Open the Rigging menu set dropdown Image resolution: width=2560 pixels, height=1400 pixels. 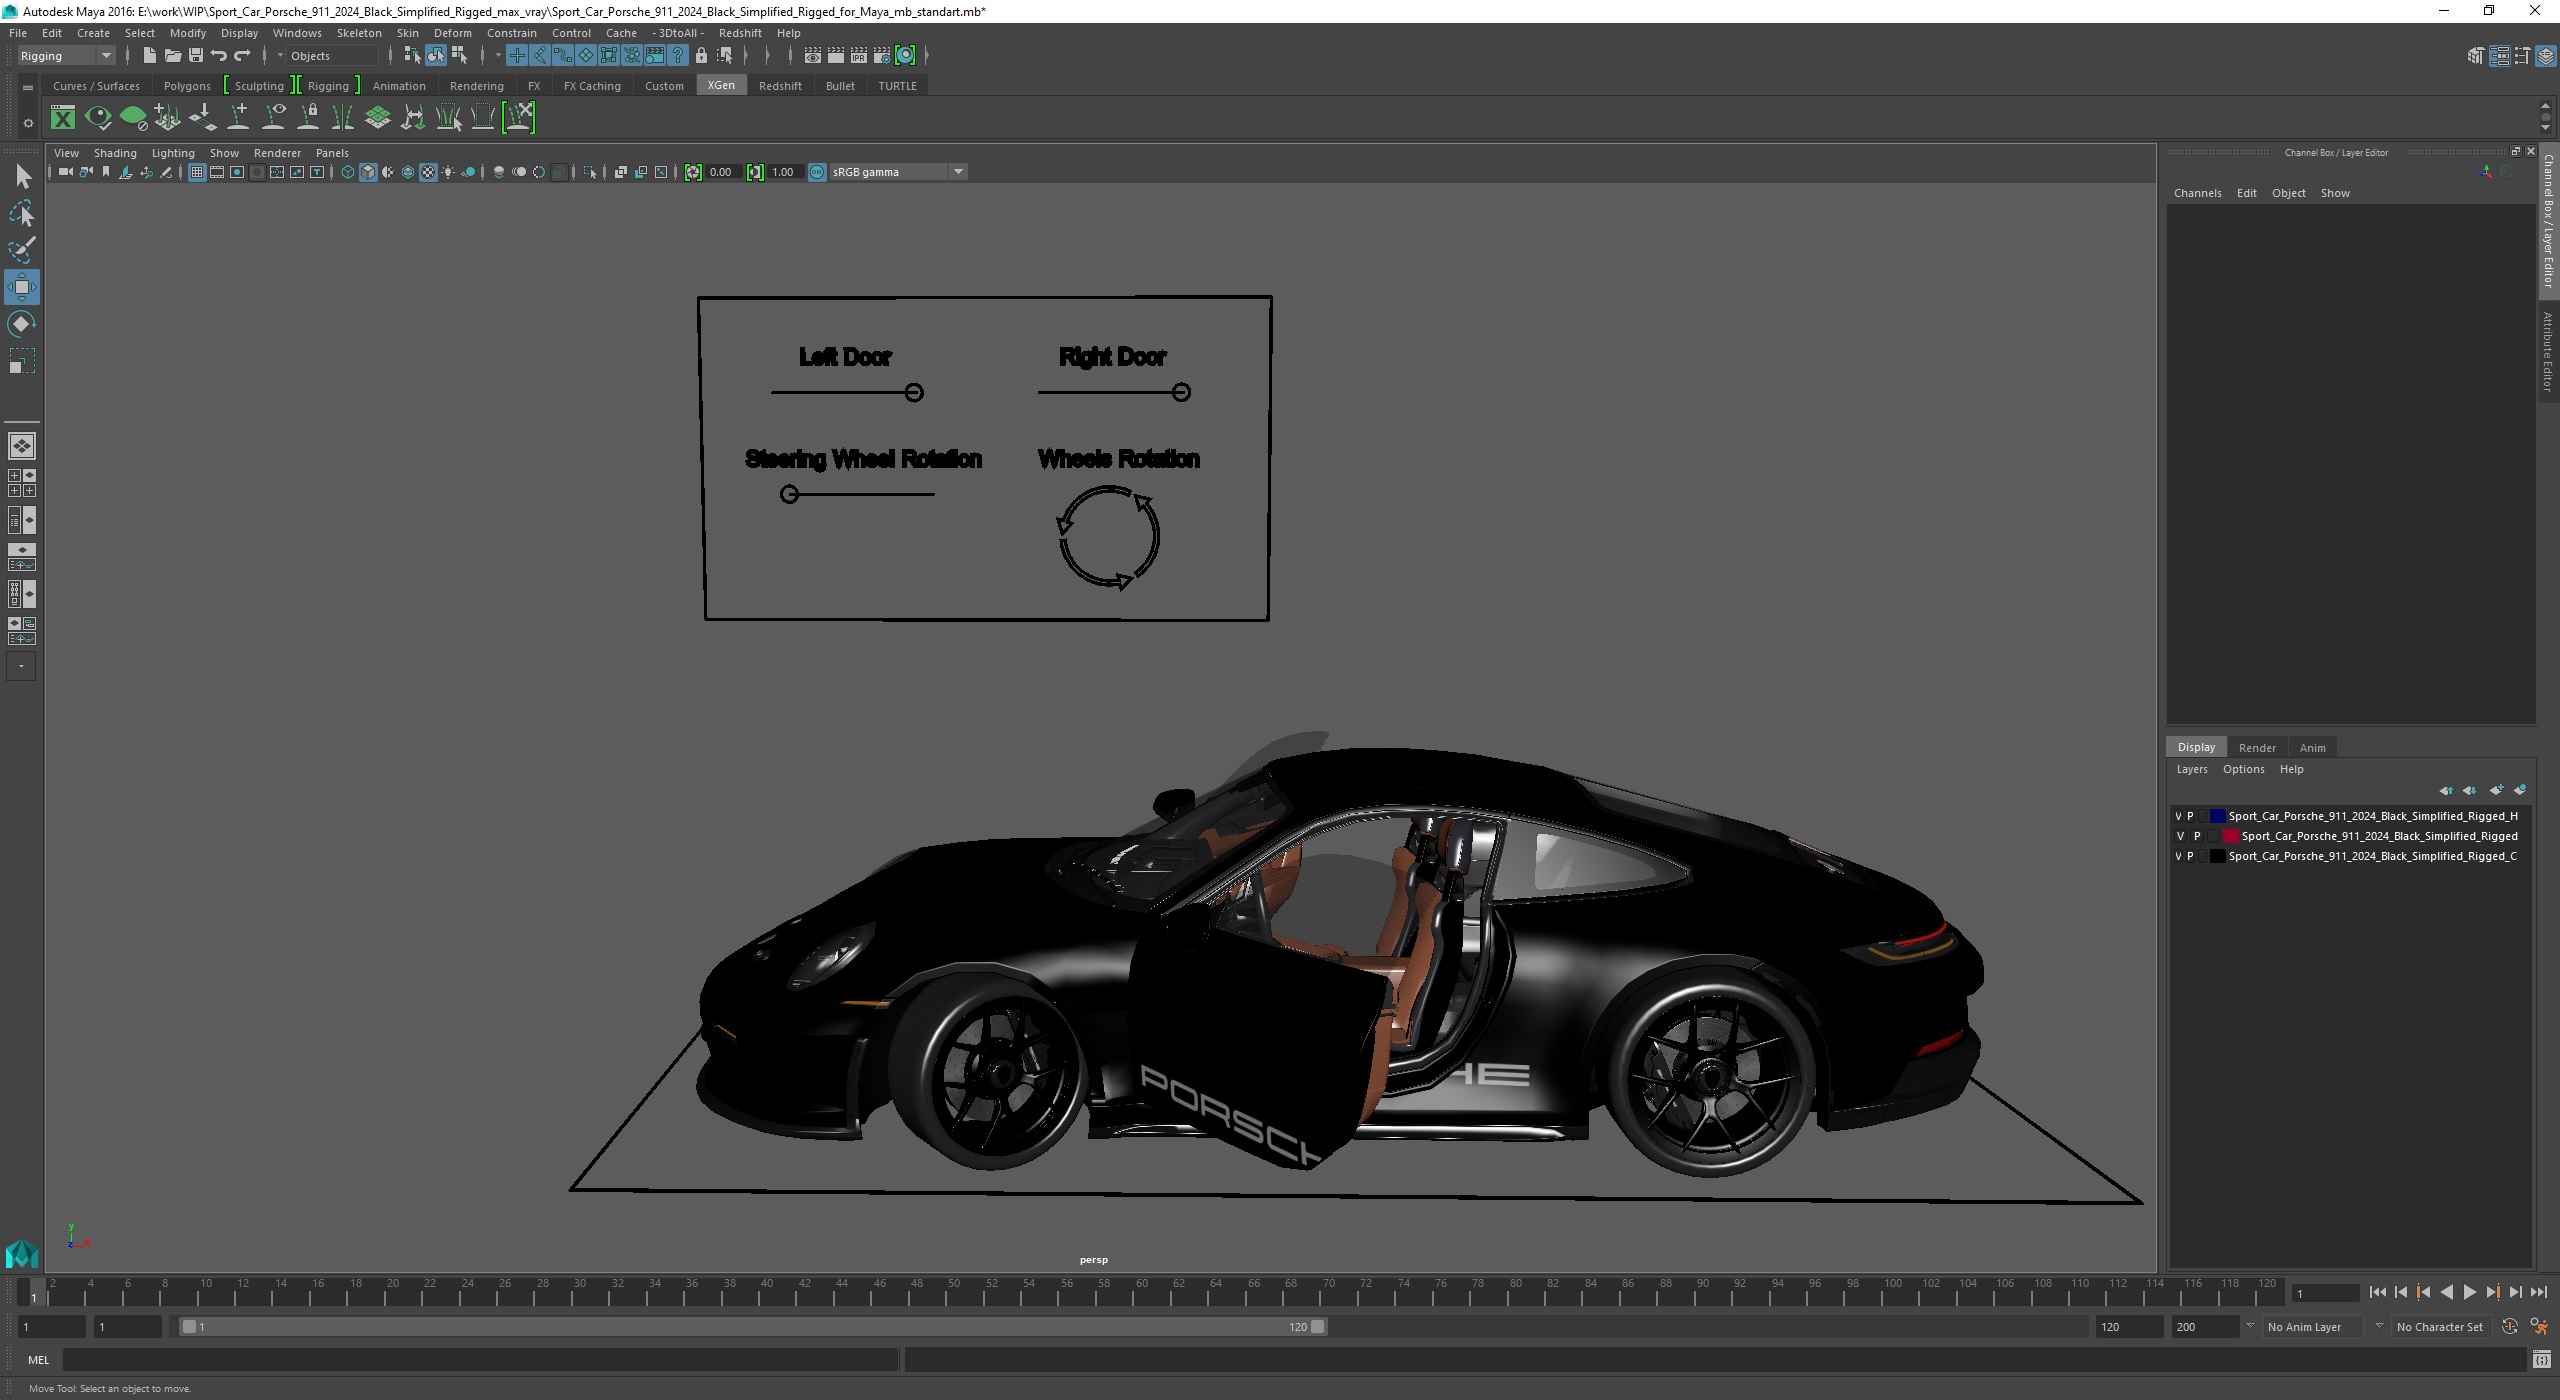click(66, 56)
